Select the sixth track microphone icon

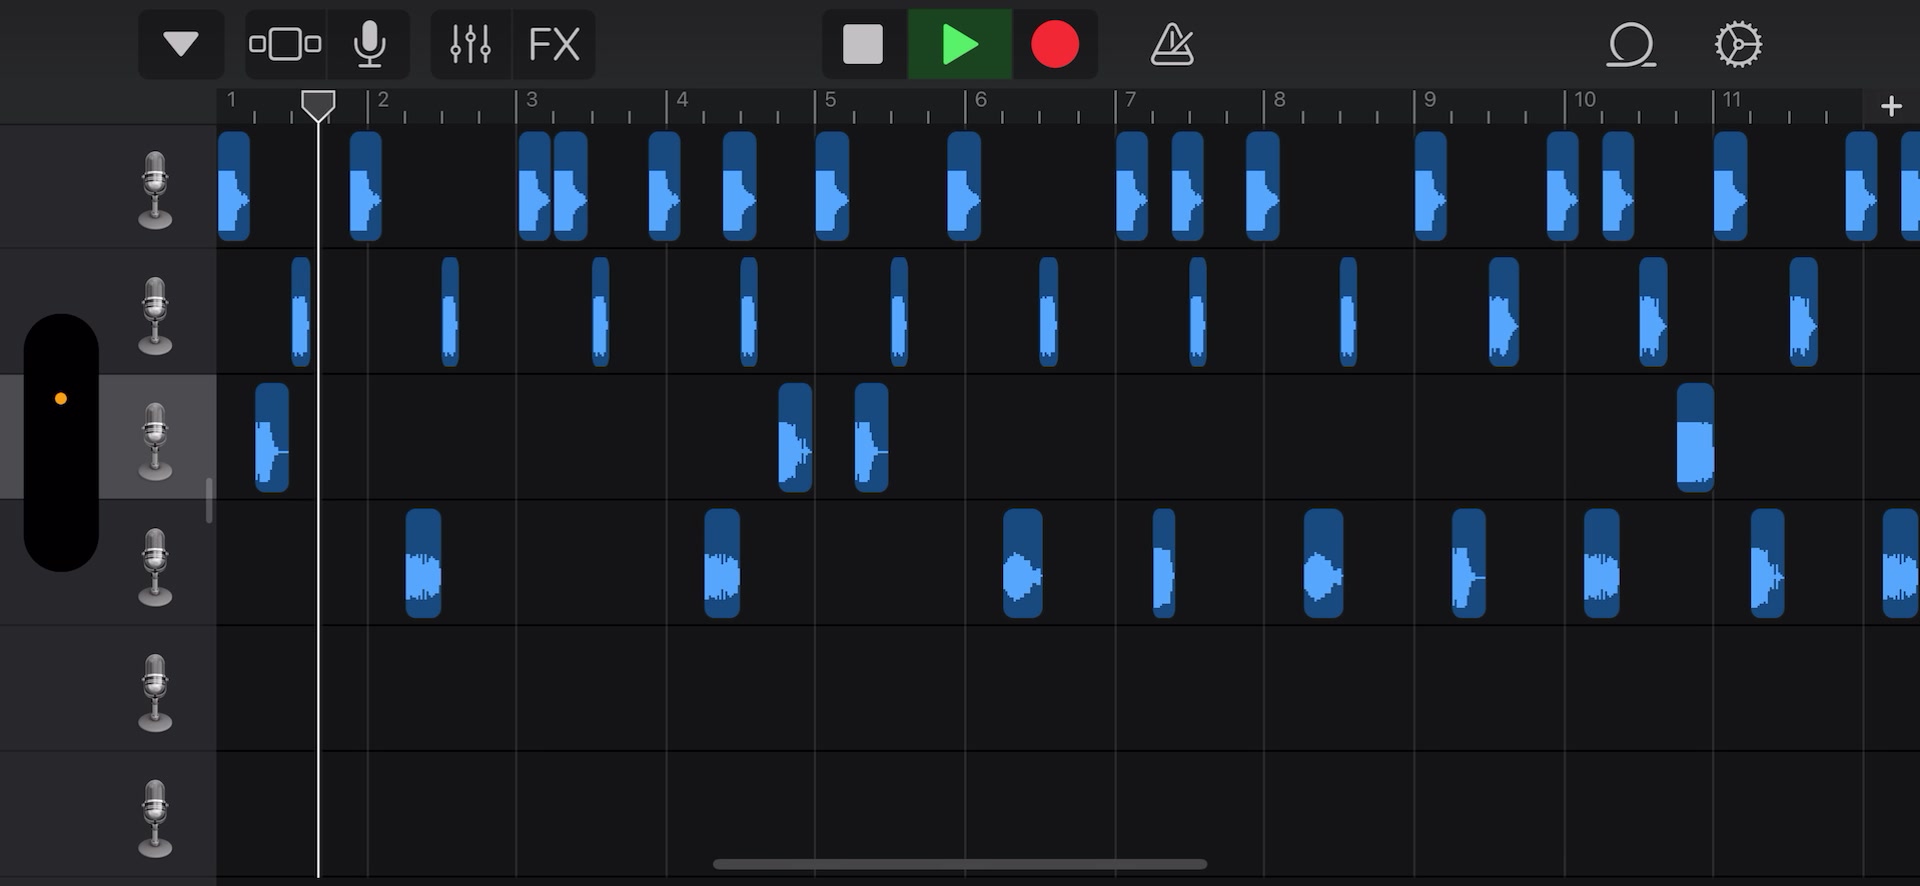(155, 818)
